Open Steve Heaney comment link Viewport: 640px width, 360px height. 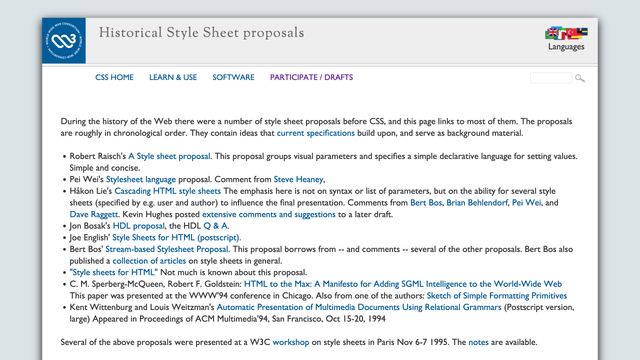point(298,180)
